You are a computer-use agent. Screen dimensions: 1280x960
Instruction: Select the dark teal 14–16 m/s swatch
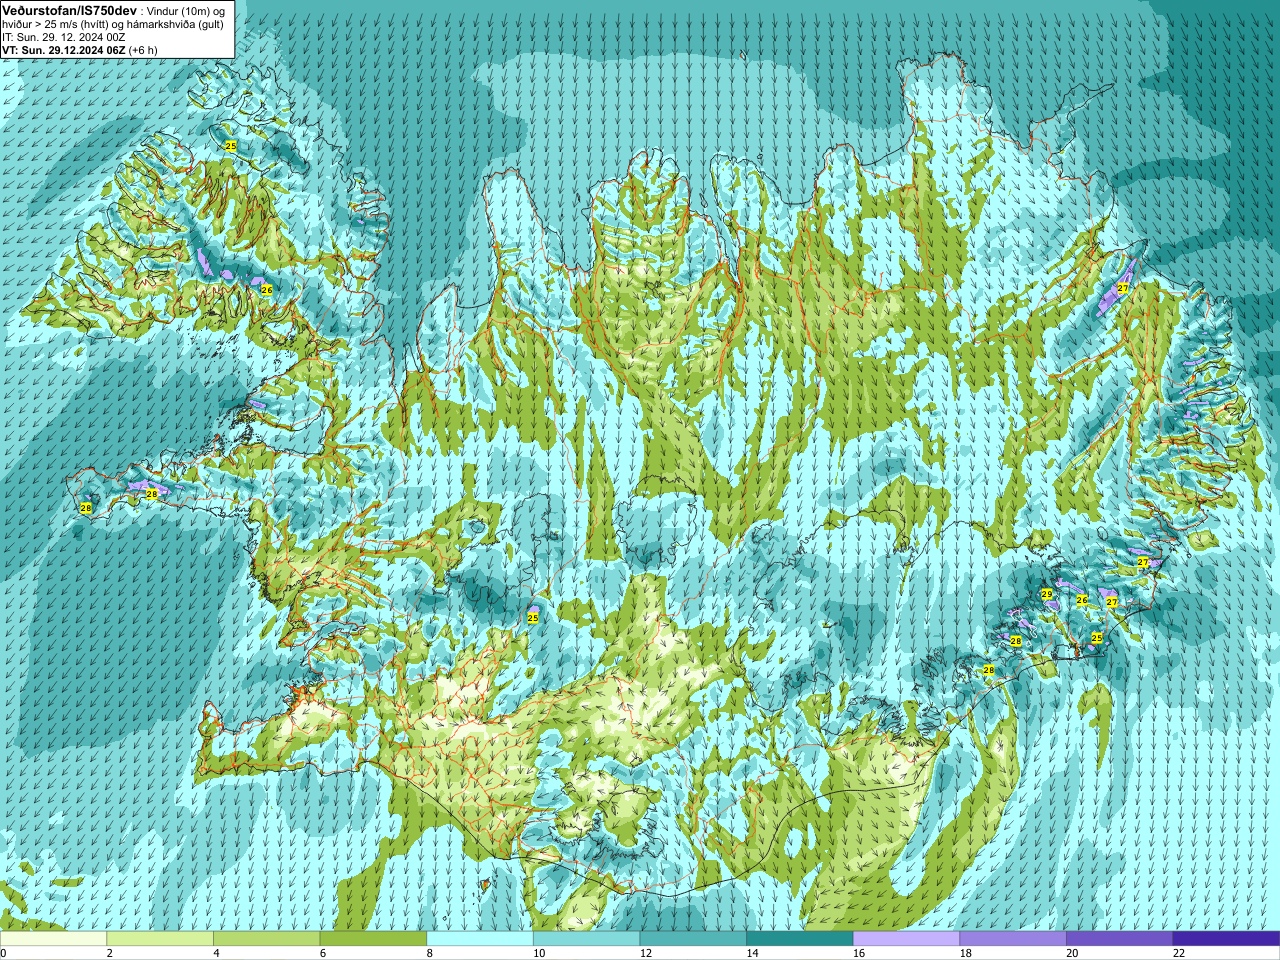pyautogui.click(x=799, y=939)
